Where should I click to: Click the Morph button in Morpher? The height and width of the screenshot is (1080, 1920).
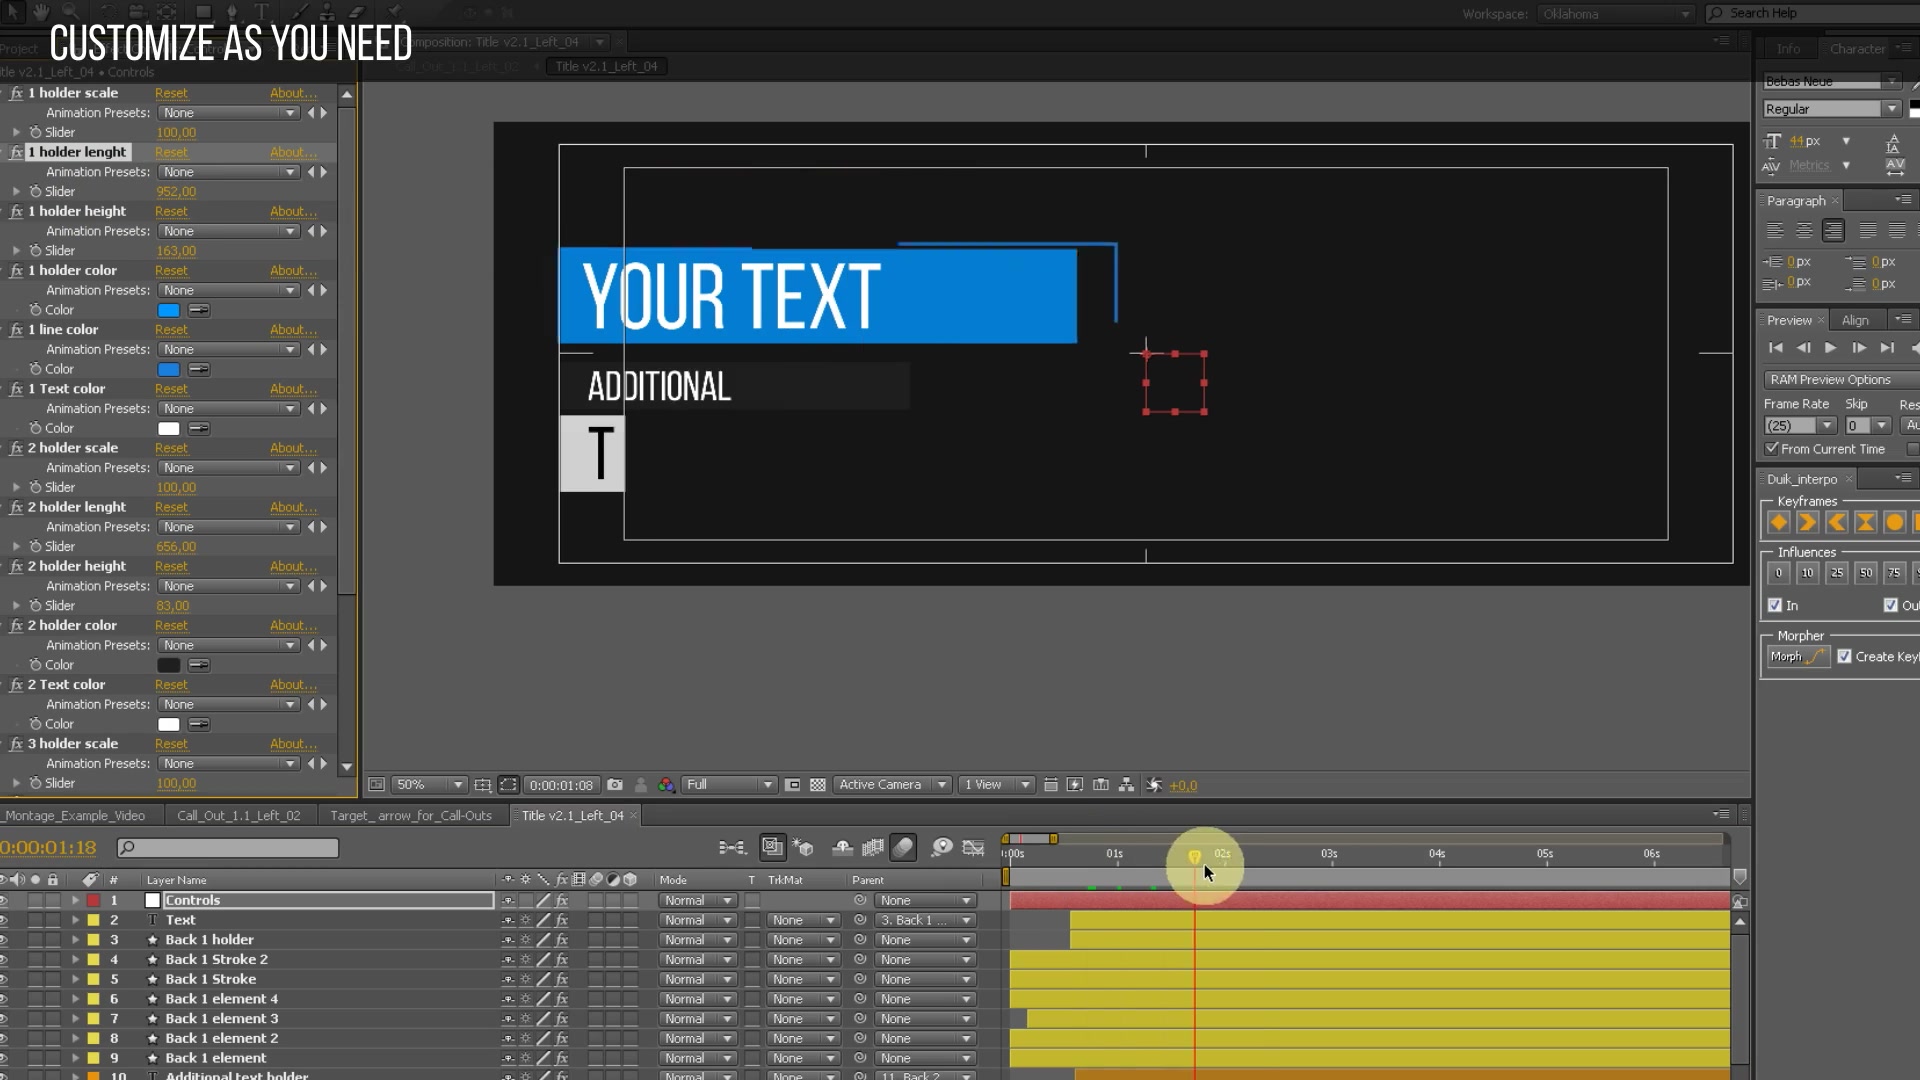[x=1798, y=656]
